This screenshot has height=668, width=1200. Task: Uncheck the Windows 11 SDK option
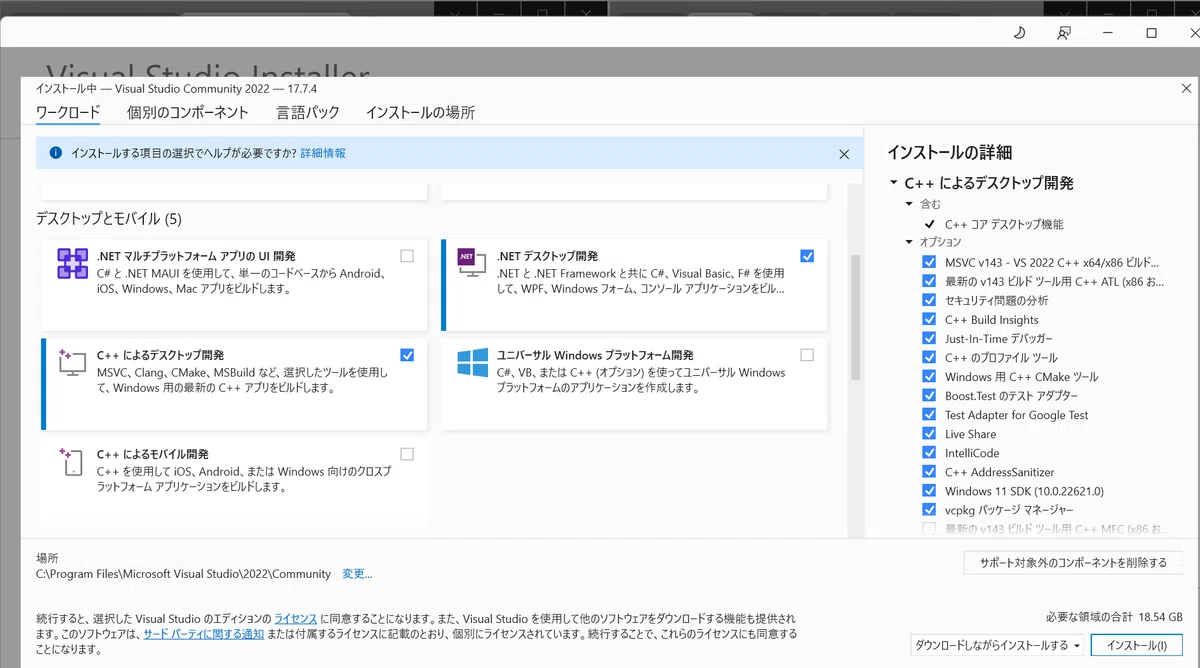pyautogui.click(x=929, y=491)
